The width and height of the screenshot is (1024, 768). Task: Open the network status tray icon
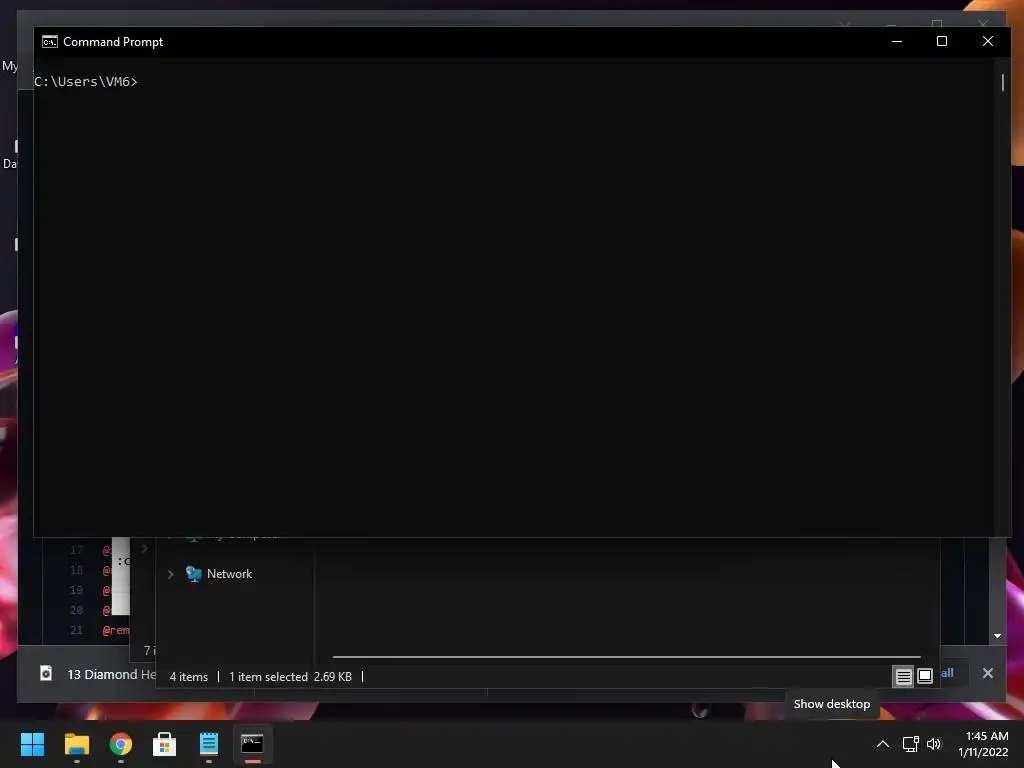click(x=910, y=744)
